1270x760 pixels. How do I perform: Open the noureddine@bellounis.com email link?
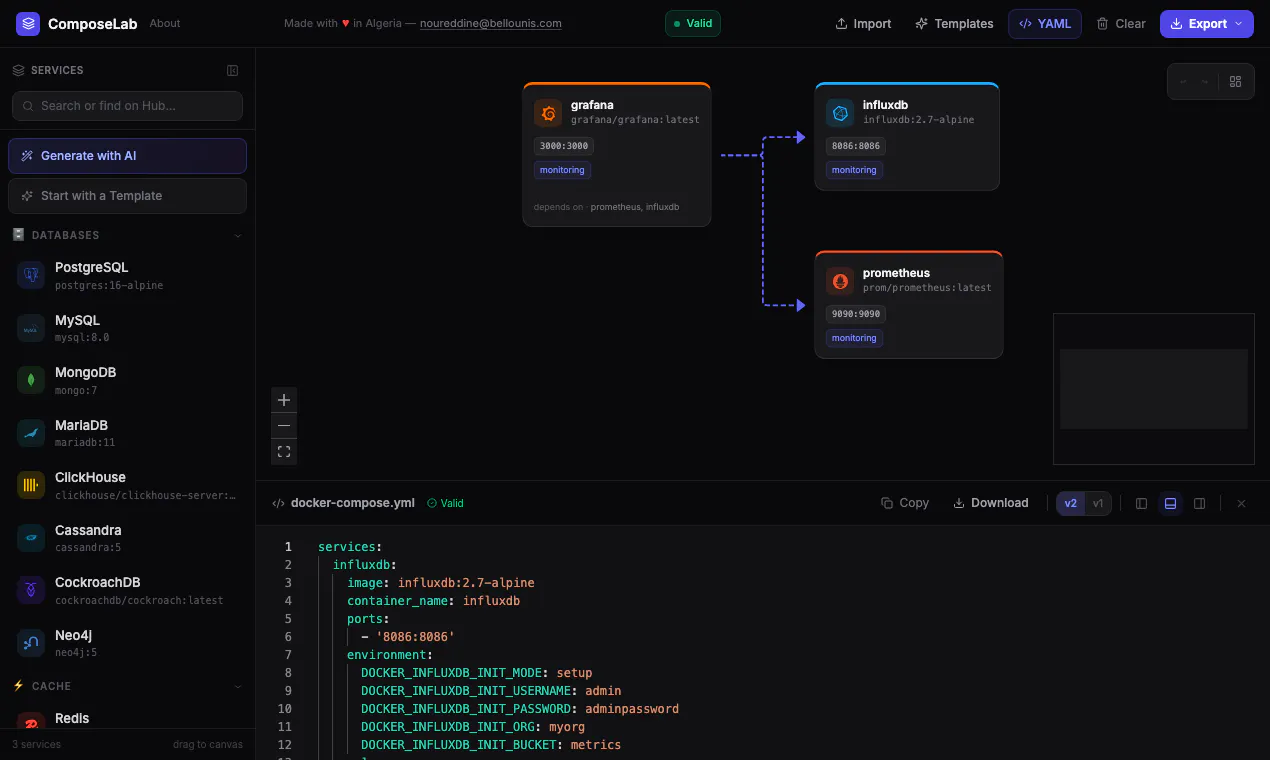[490, 23]
